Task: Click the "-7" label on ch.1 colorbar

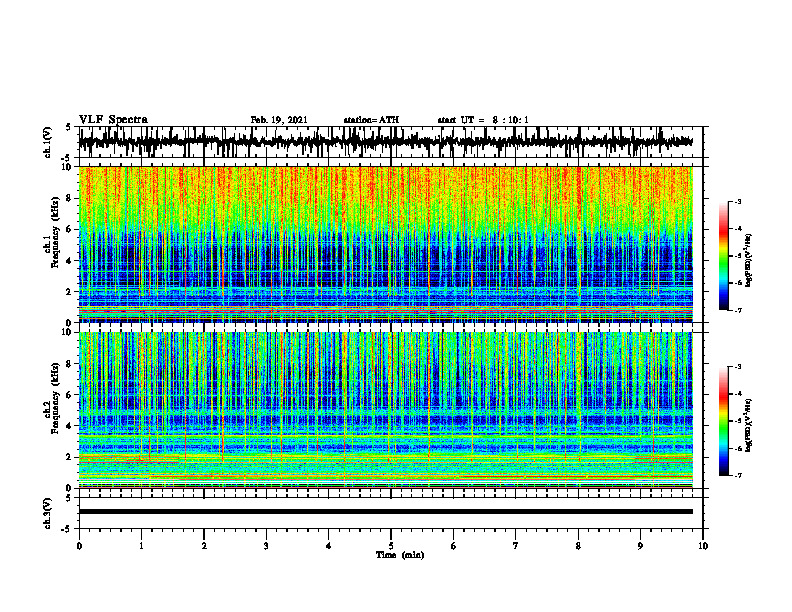Action: click(x=737, y=310)
